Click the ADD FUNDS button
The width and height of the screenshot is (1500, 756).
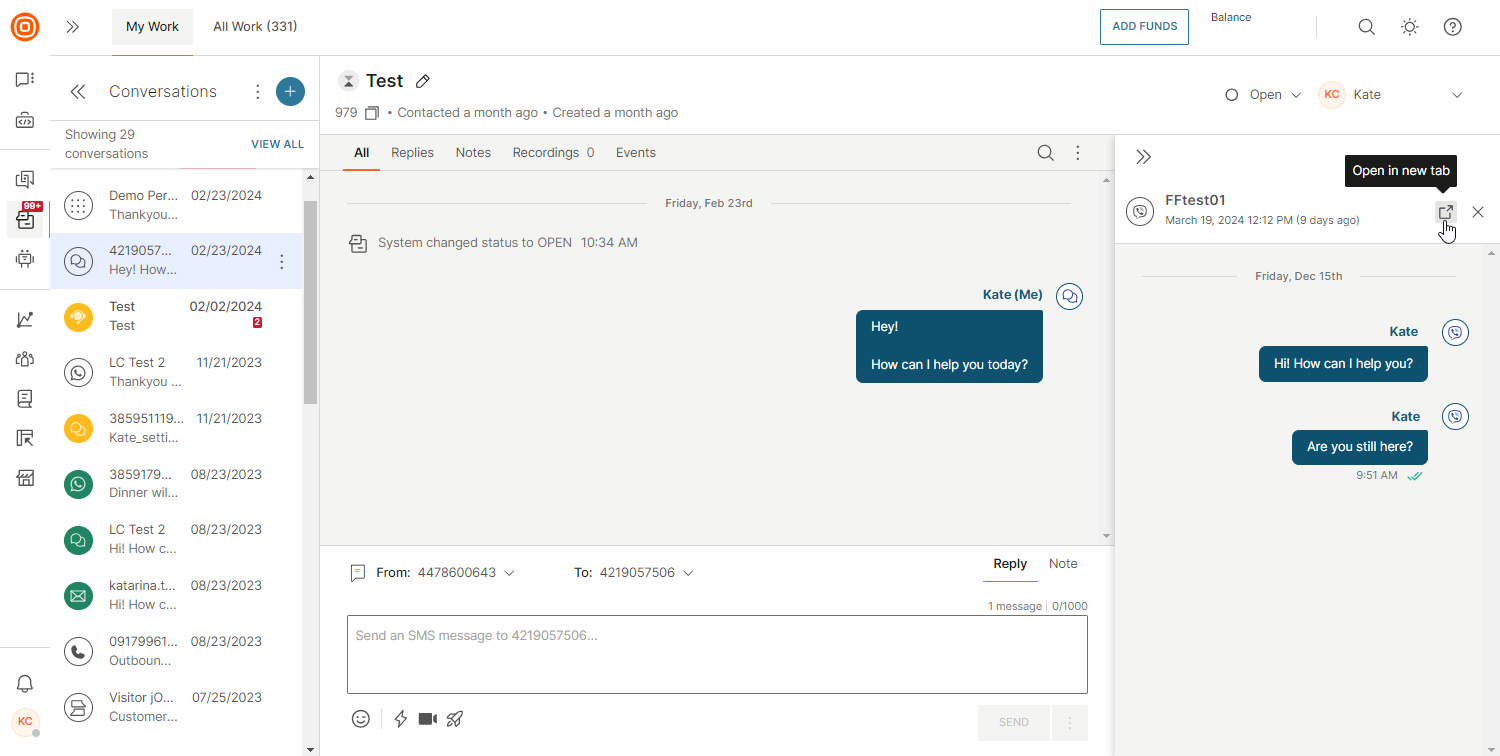click(x=1144, y=27)
